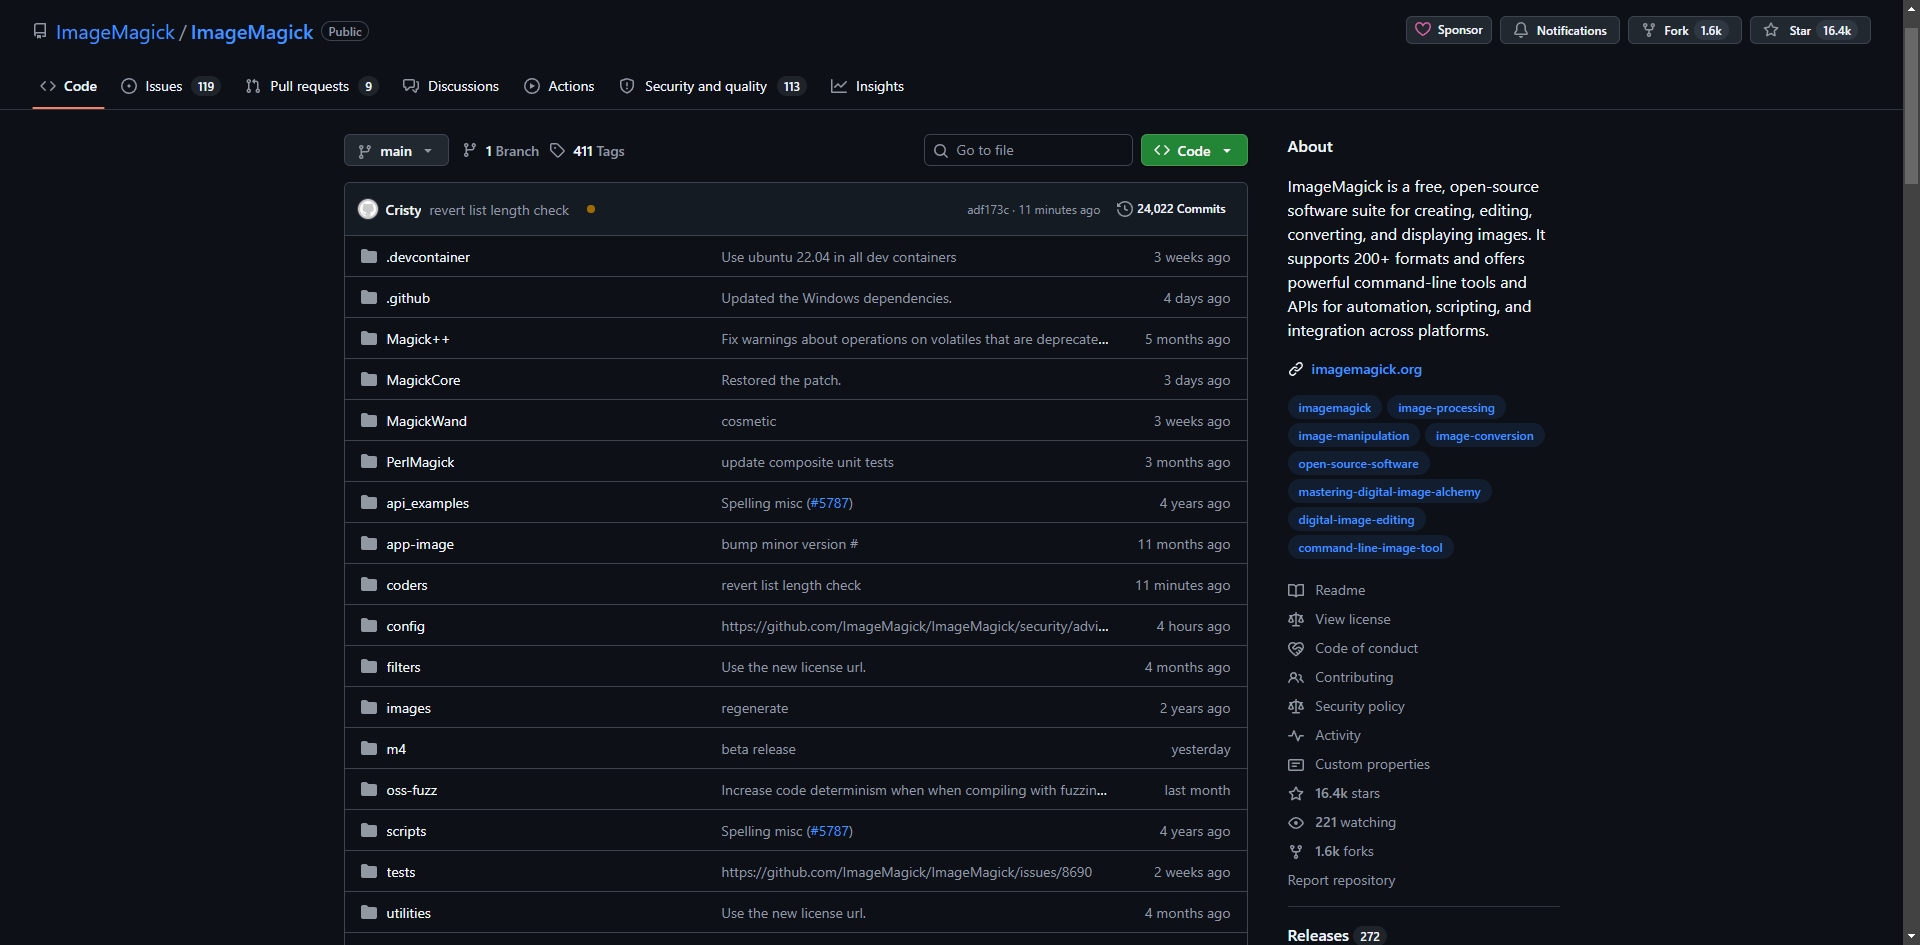
Task: Click the utilities folder icon
Action: tap(369, 913)
